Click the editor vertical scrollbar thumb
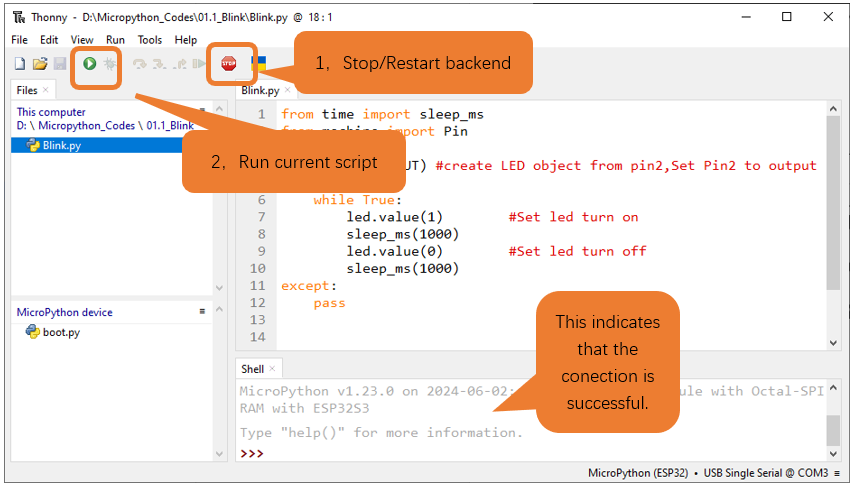The image size is (852, 488). (833, 203)
